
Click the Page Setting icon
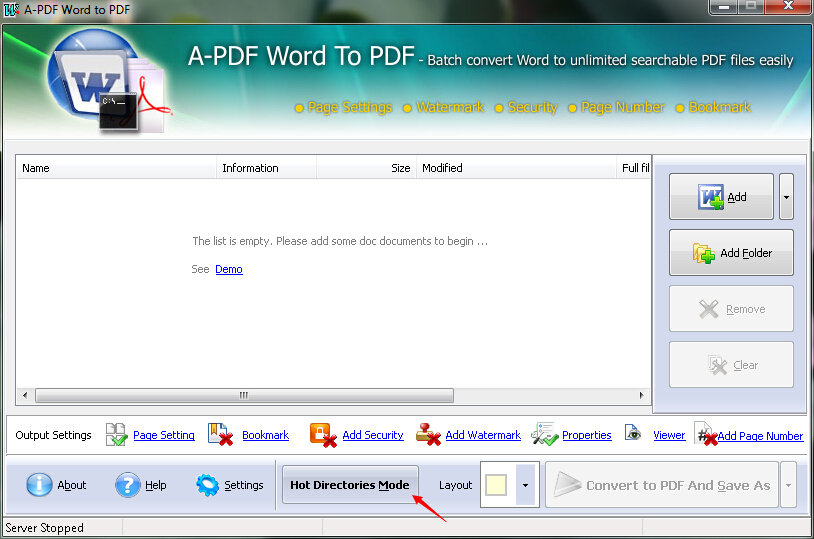coord(116,435)
